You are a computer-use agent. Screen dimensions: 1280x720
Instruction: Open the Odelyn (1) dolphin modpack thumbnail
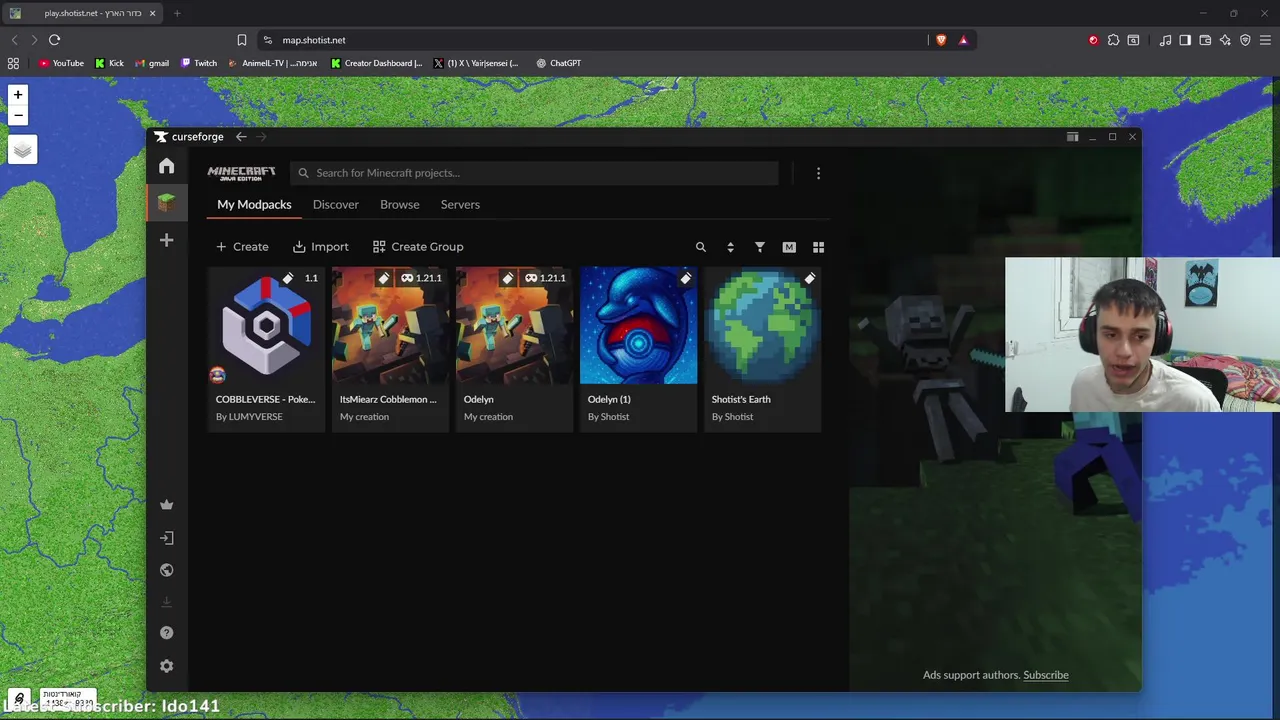click(x=638, y=325)
